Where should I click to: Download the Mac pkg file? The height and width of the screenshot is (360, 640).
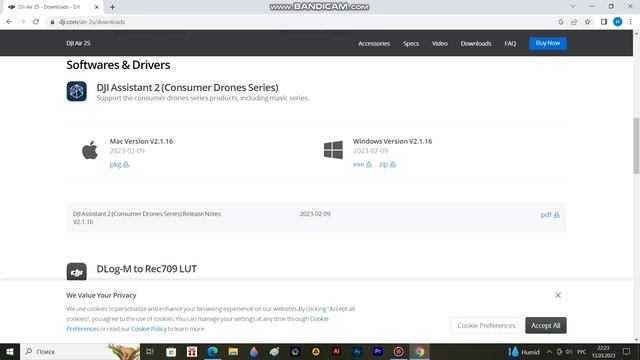119,164
